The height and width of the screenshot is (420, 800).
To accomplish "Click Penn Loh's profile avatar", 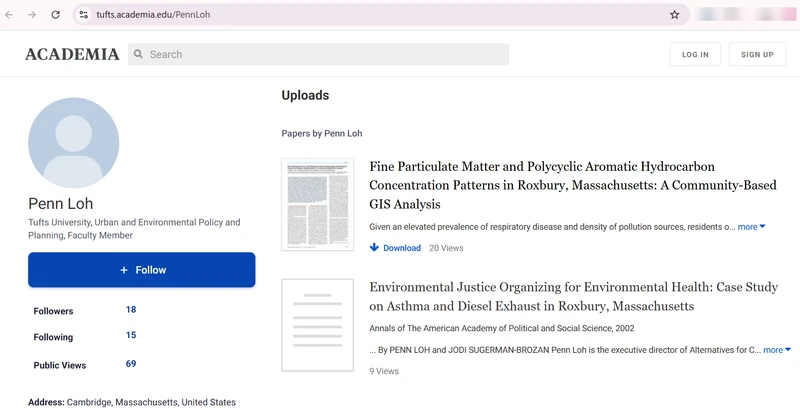I will tap(73, 143).
